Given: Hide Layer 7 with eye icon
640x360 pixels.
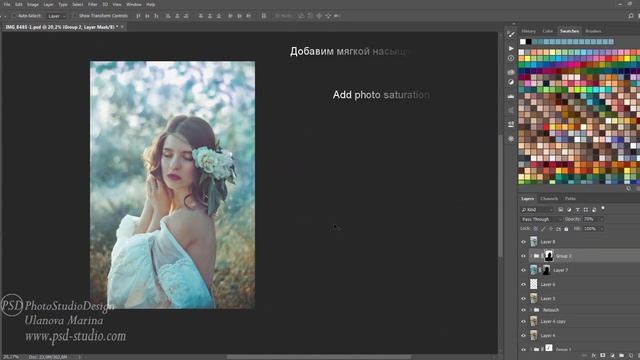Looking at the screenshot, I should [524, 270].
